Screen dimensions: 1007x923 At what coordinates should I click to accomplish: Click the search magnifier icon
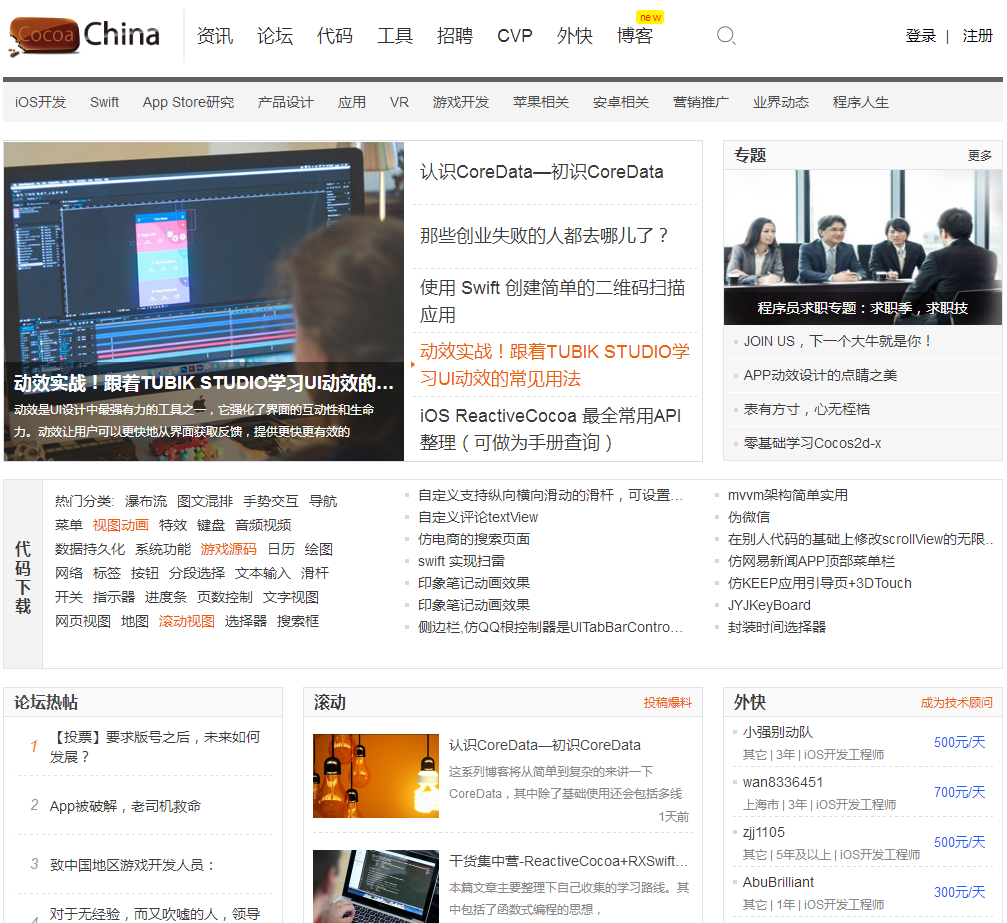click(726, 36)
